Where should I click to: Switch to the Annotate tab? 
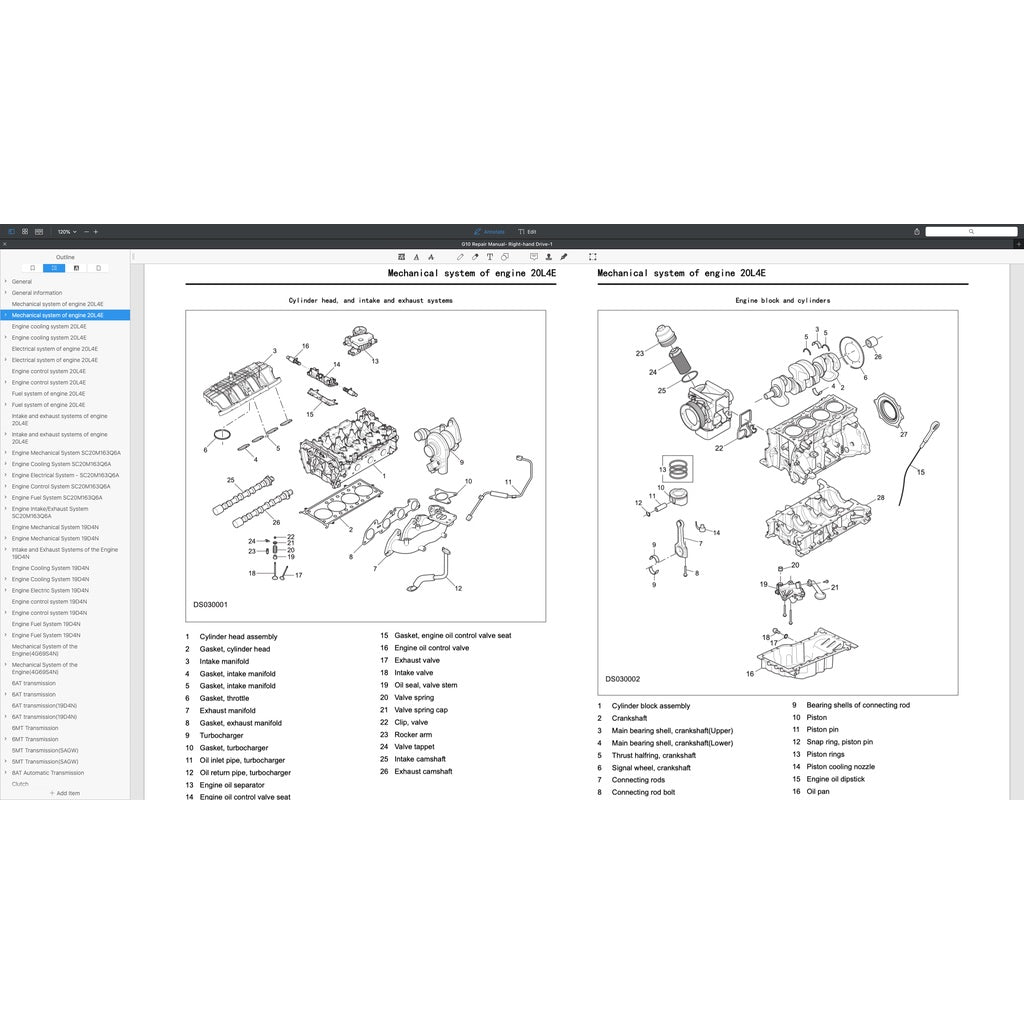491,231
